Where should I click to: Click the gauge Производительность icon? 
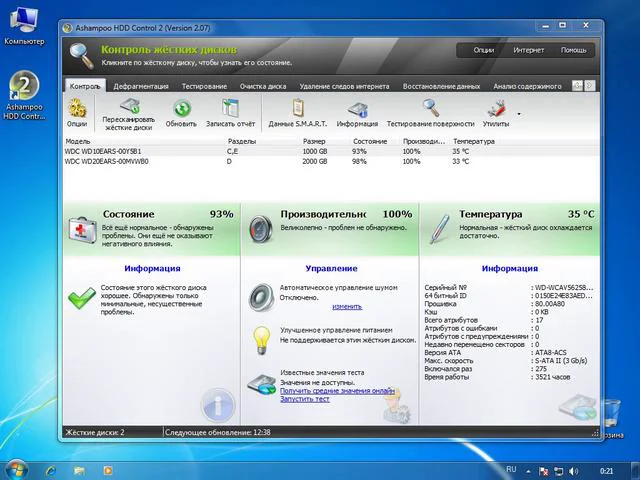[260, 230]
